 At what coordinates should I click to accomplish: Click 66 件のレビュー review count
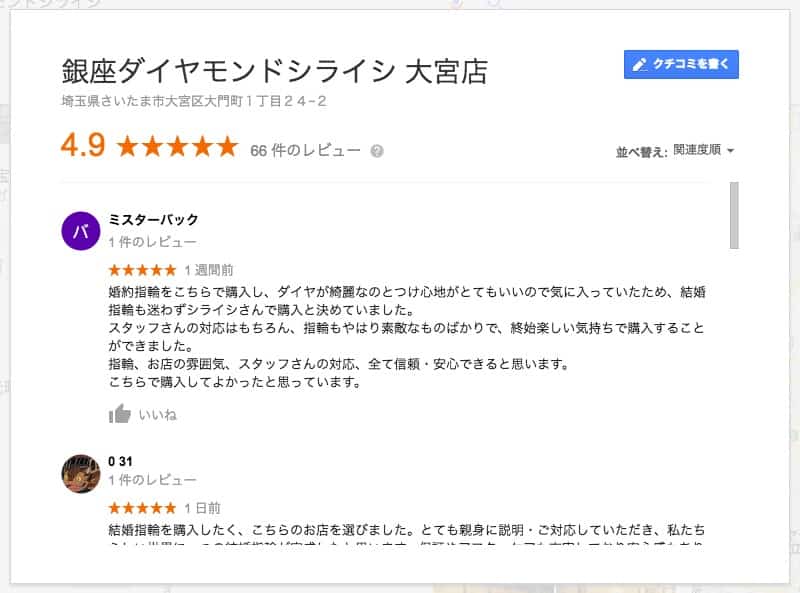point(305,151)
